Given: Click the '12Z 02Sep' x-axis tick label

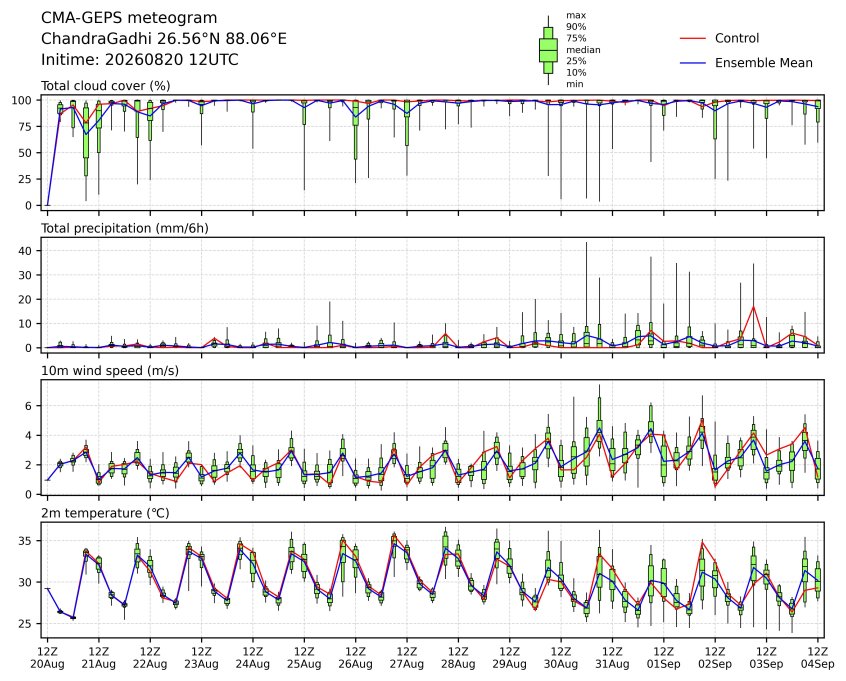Looking at the screenshot, I should point(715,658).
